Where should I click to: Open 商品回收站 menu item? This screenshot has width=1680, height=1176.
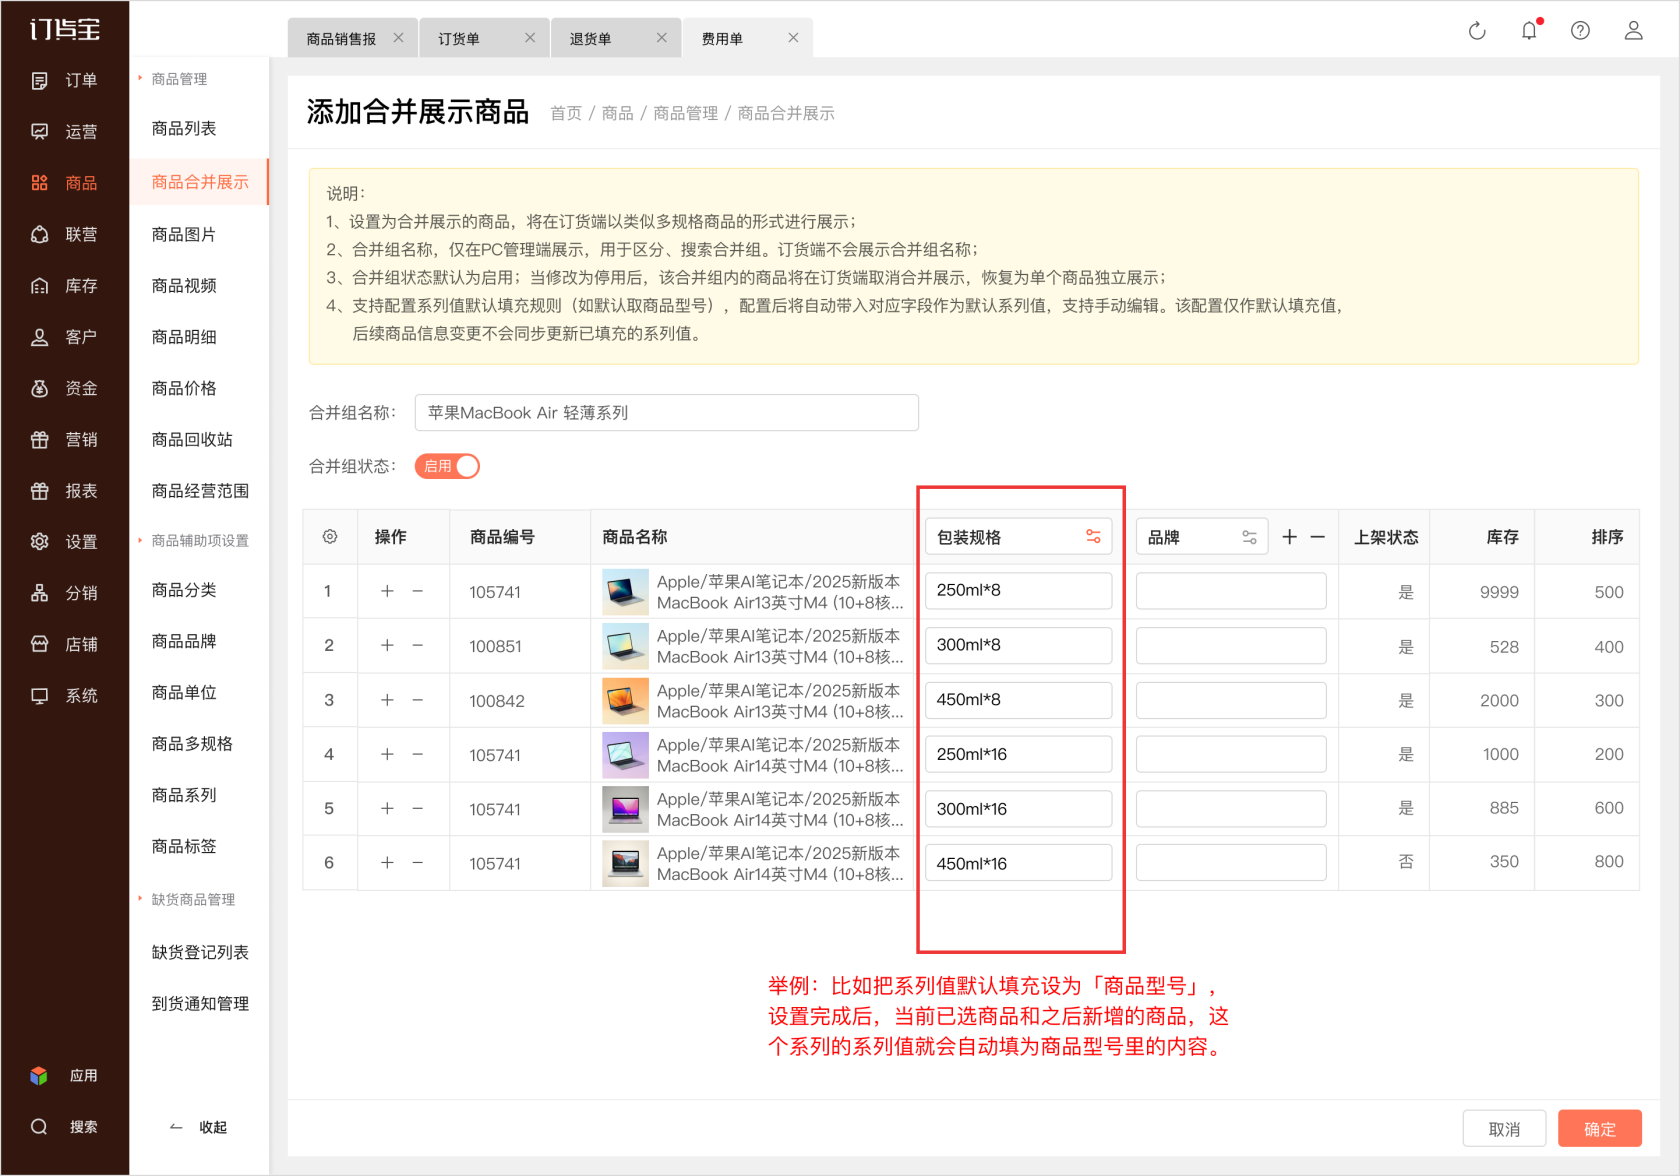click(192, 440)
